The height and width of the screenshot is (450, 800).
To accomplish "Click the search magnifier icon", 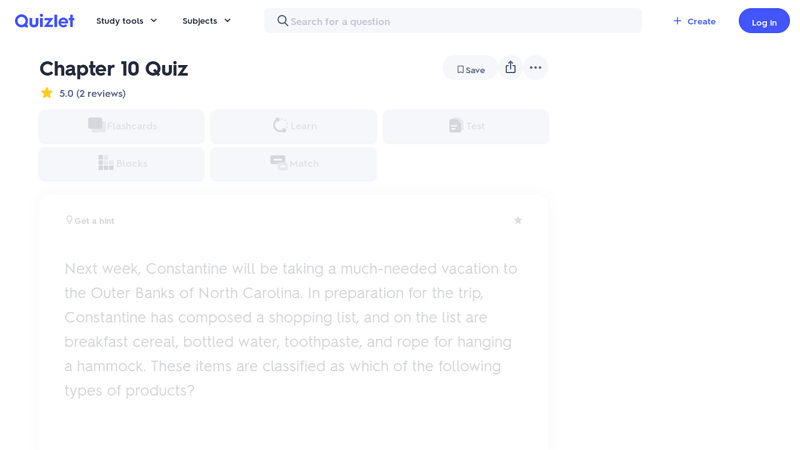I will point(282,21).
